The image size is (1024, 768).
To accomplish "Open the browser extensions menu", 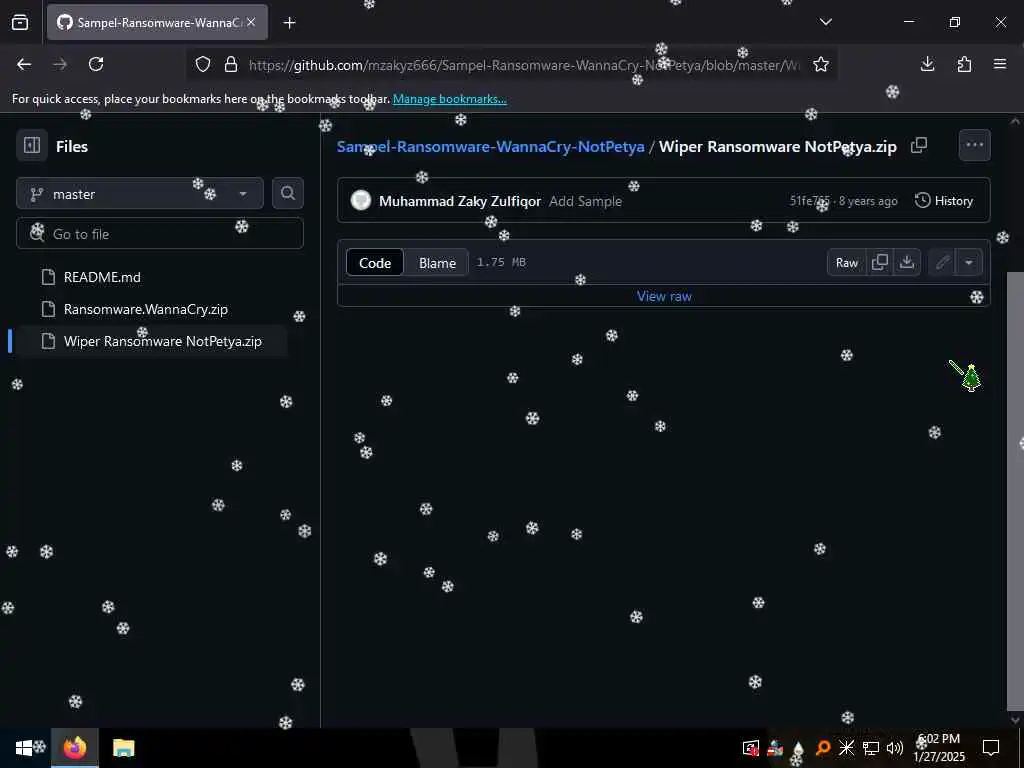I will 964,64.
